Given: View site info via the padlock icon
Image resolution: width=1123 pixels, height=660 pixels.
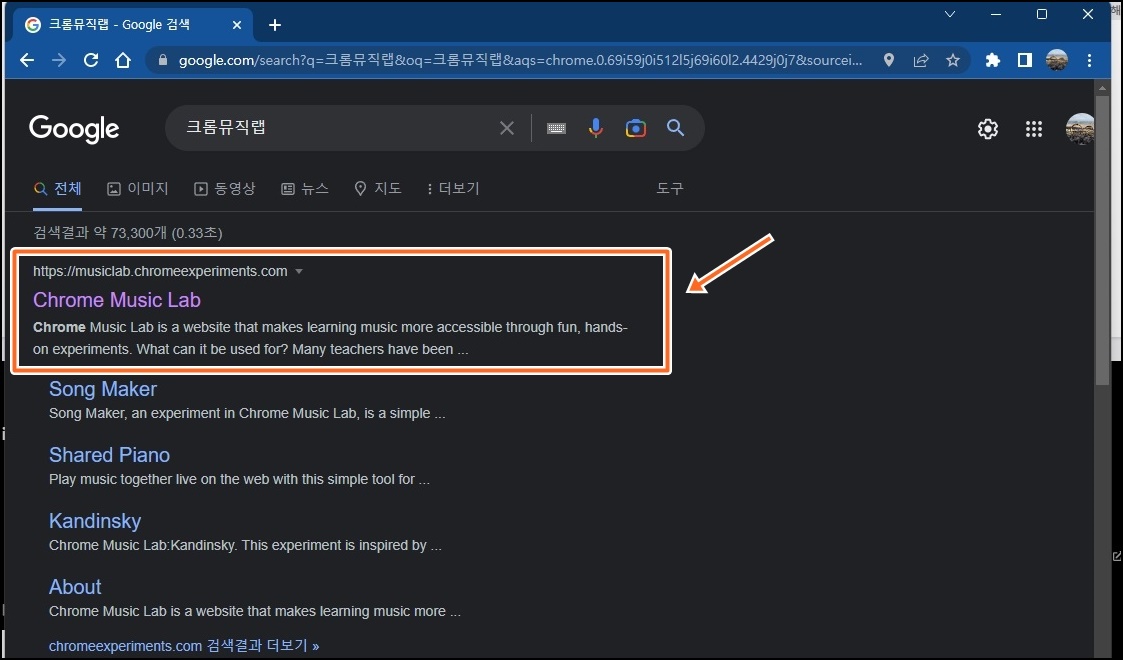Looking at the screenshot, I should tap(163, 60).
